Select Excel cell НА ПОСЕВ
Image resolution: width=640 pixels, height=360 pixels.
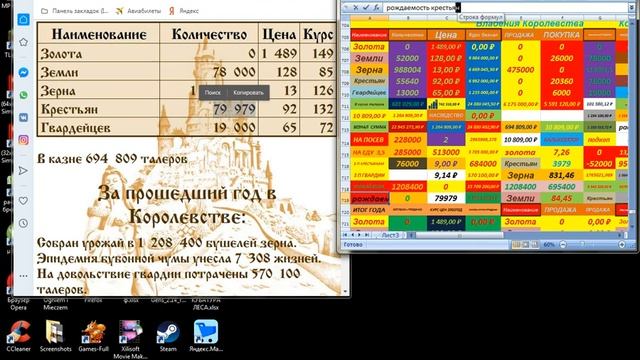click(369, 140)
